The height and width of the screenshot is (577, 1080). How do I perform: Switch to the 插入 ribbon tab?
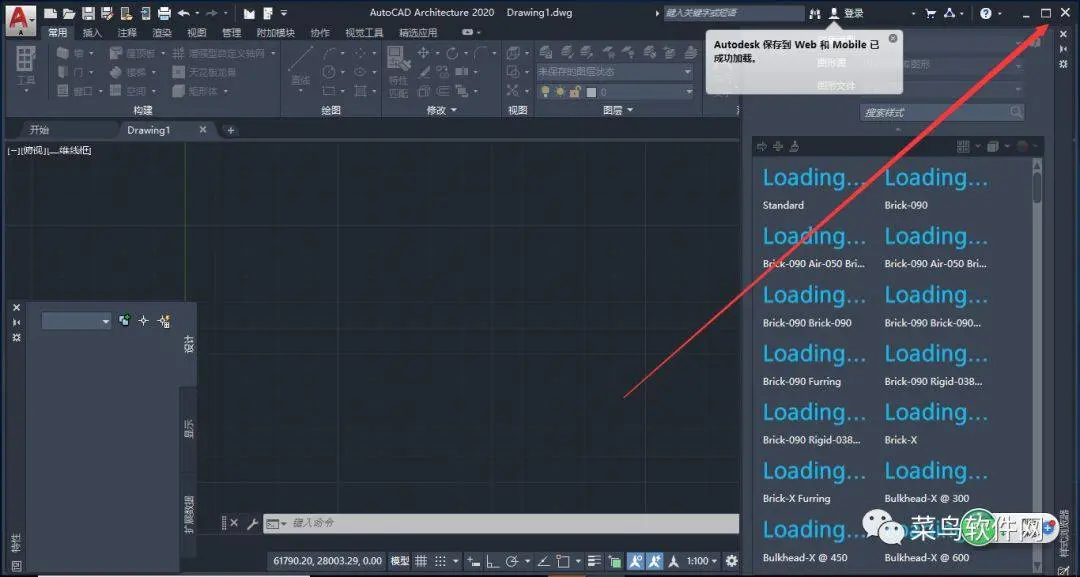(92, 32)
